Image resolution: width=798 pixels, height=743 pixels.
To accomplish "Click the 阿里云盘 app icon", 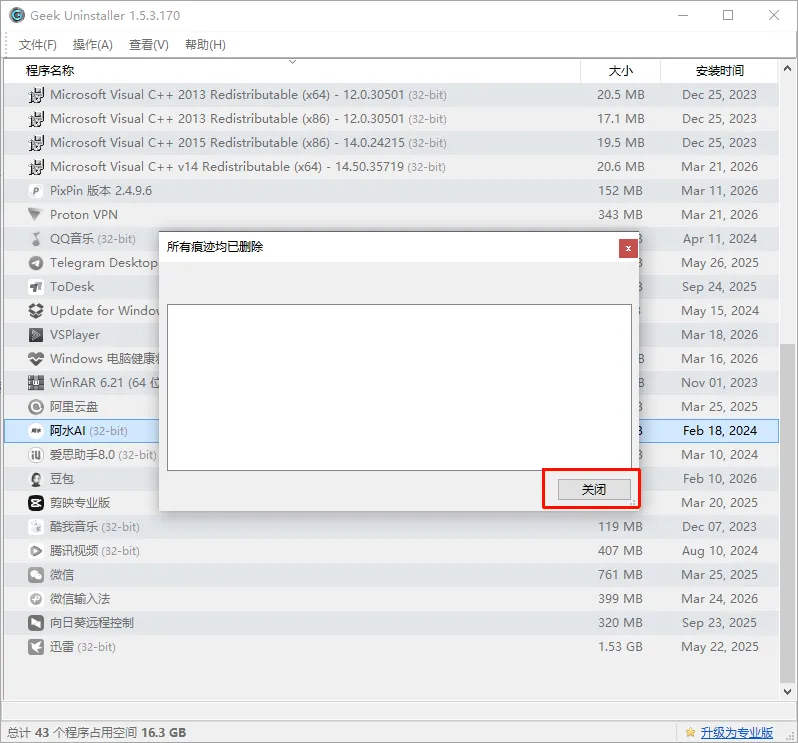I will pyautogui.click(x=36, y=407).
